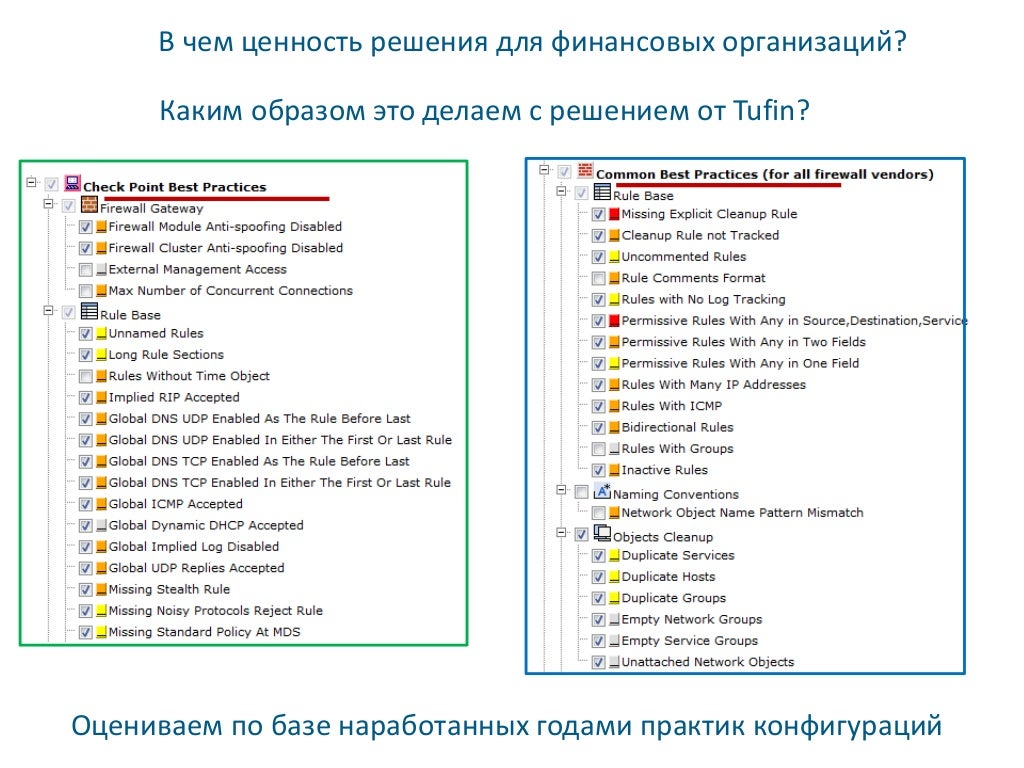Uncheck Global DNS UDP Enabled In Either First Or Last Rule
1024x768 pixels.
86,440
